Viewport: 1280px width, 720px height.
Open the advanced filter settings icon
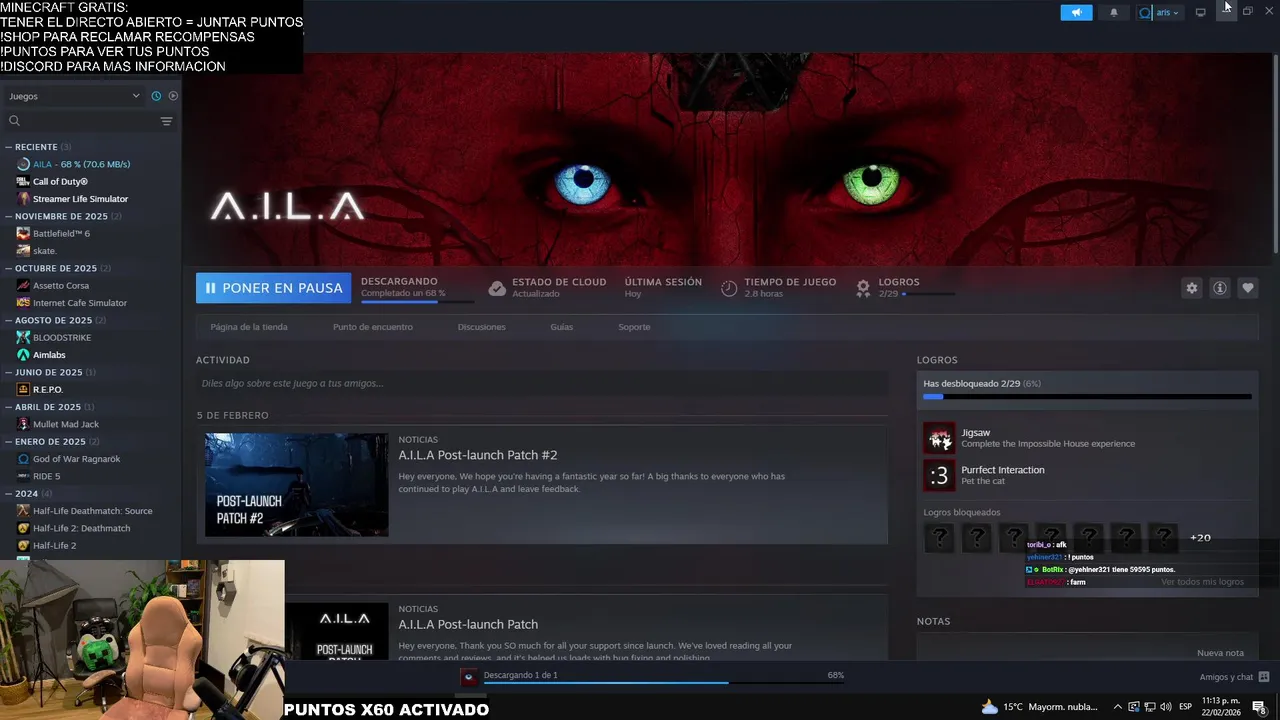166,121
